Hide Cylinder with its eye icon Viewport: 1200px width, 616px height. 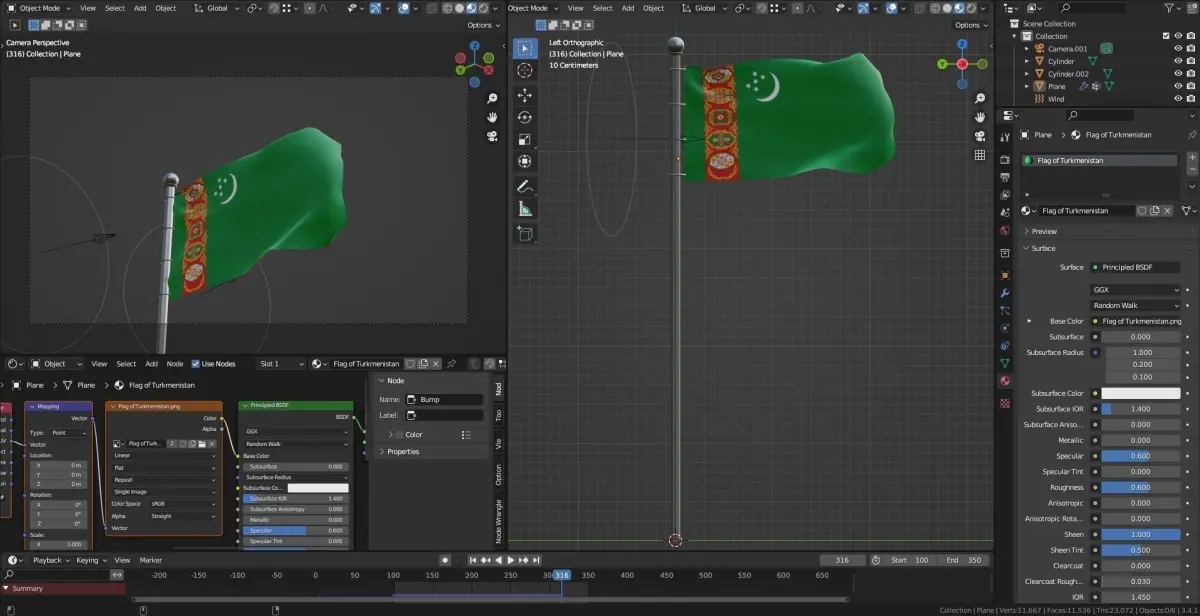(1177, 61)
